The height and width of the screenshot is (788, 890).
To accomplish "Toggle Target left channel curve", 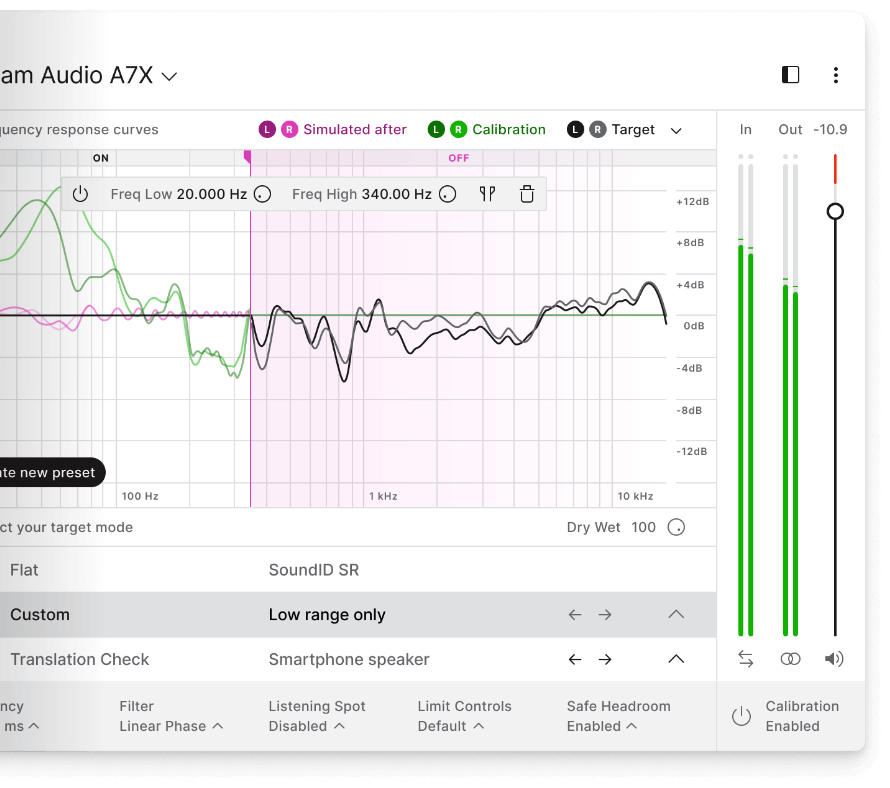I will point(575,129).
